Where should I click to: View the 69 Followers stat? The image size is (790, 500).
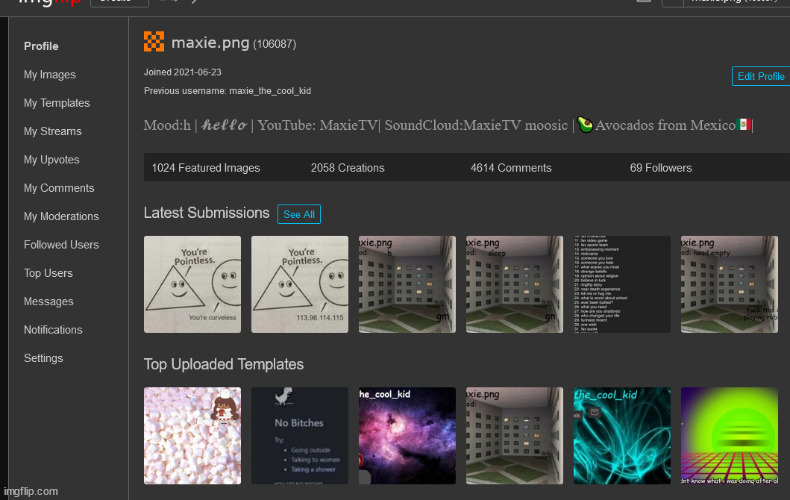pyautogui.click(x=660, y=168)
